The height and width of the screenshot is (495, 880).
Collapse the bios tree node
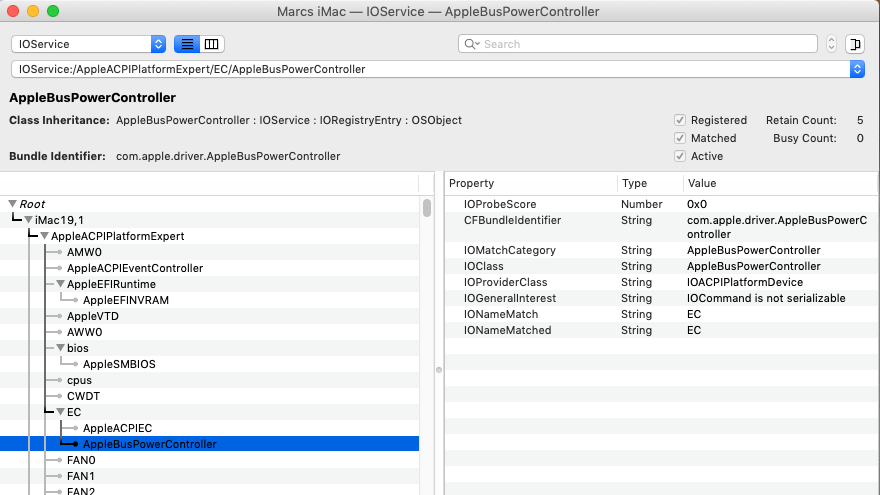point(60,348)
